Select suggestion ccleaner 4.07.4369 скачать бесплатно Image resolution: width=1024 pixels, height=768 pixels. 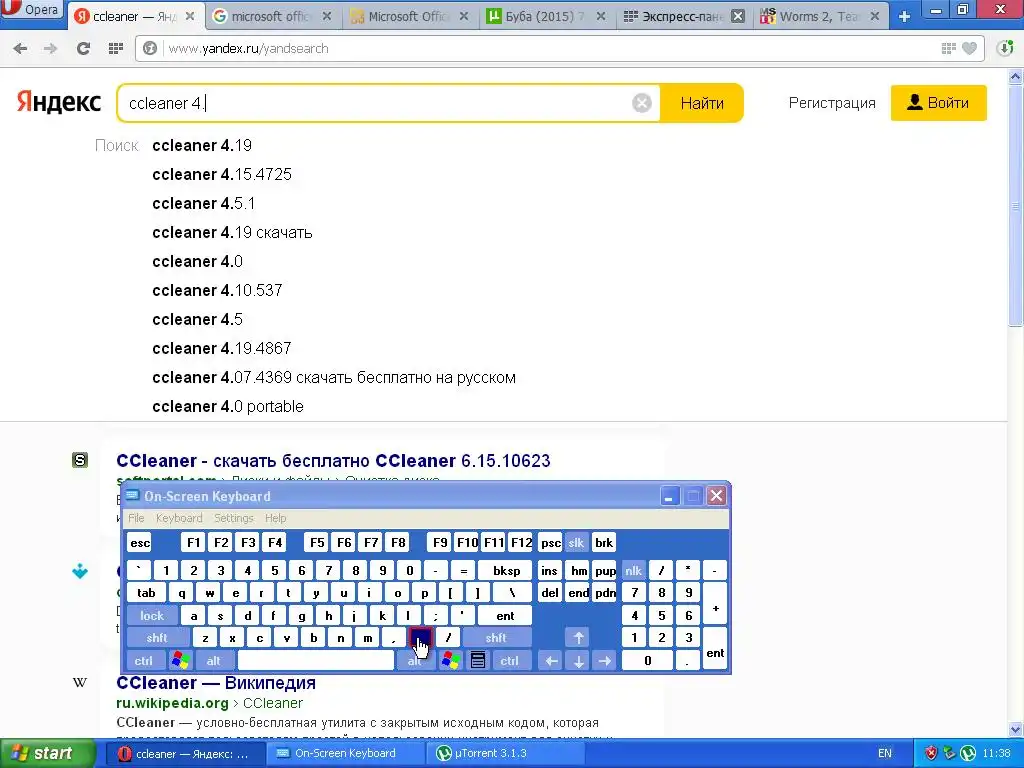[334, 377]
